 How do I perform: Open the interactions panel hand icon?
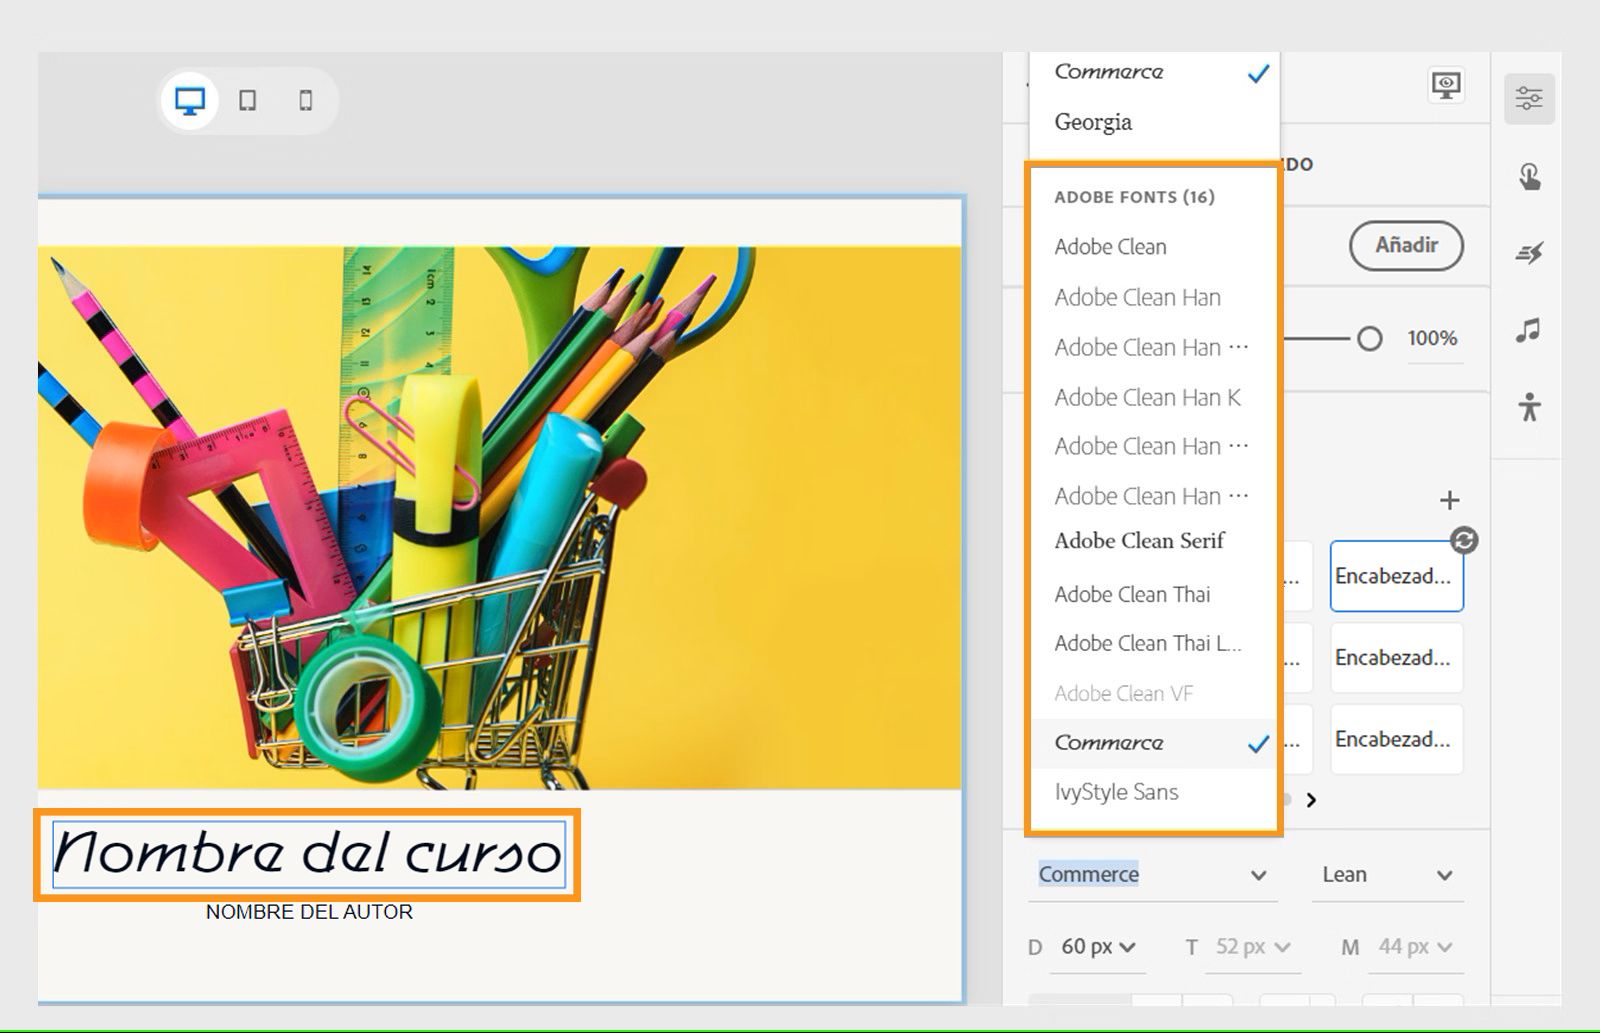[1529, 176]
